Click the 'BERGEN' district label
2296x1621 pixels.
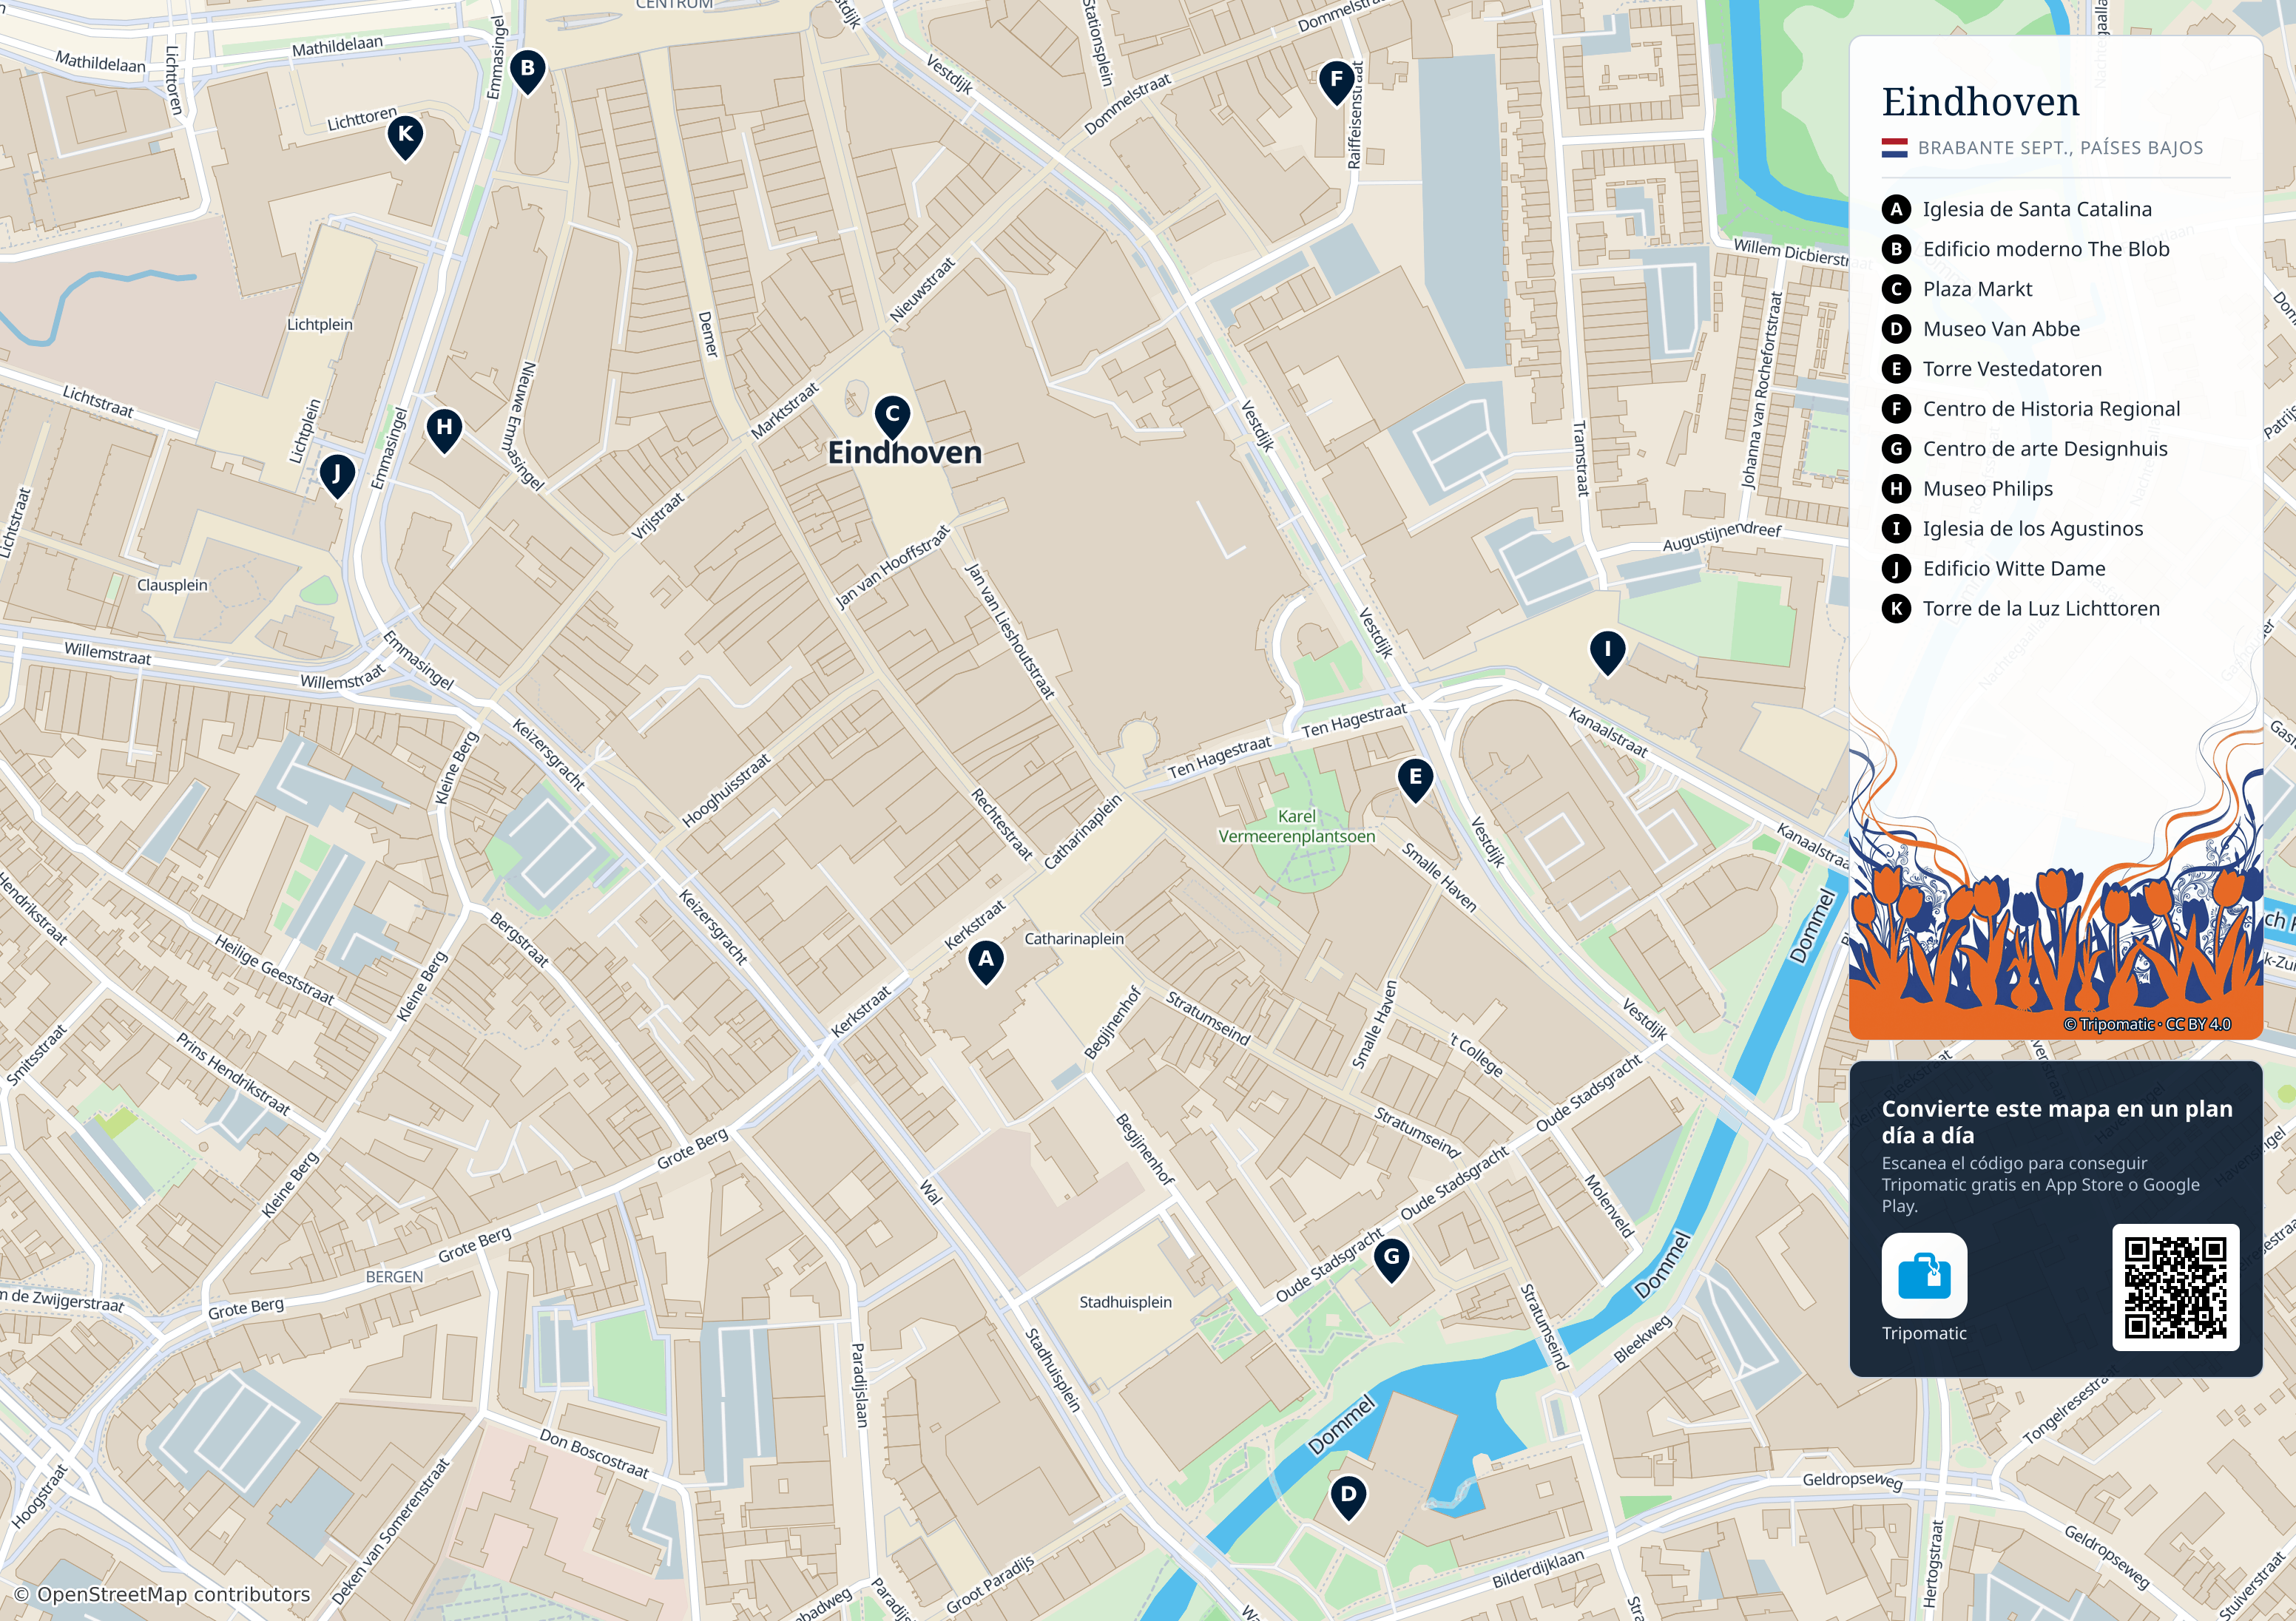(x=394, y=1277)
